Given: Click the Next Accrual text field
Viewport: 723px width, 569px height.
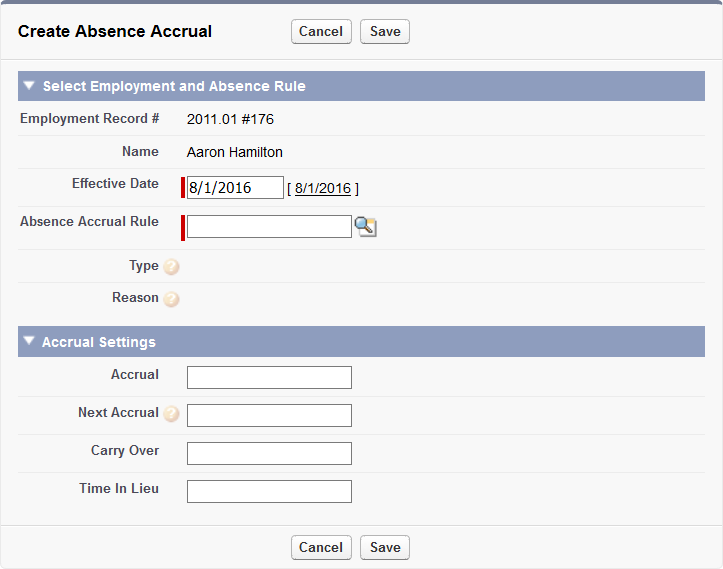Looking at the screenshot, I should point(269,415).
